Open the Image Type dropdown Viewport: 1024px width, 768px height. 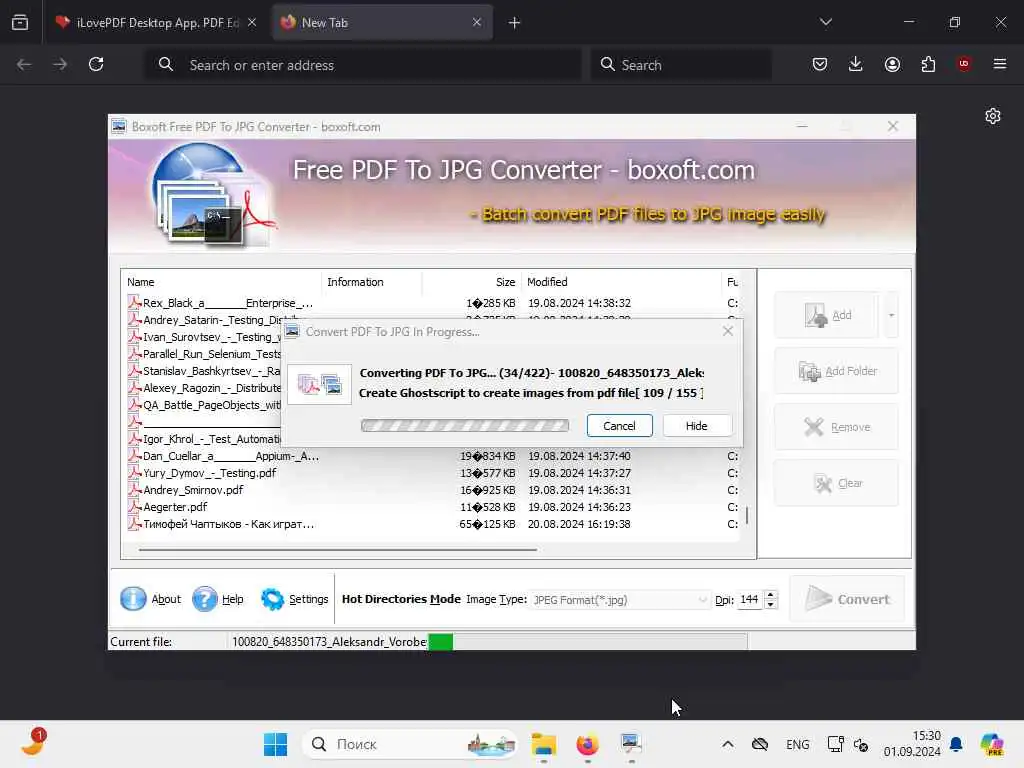tap(620, 600)
